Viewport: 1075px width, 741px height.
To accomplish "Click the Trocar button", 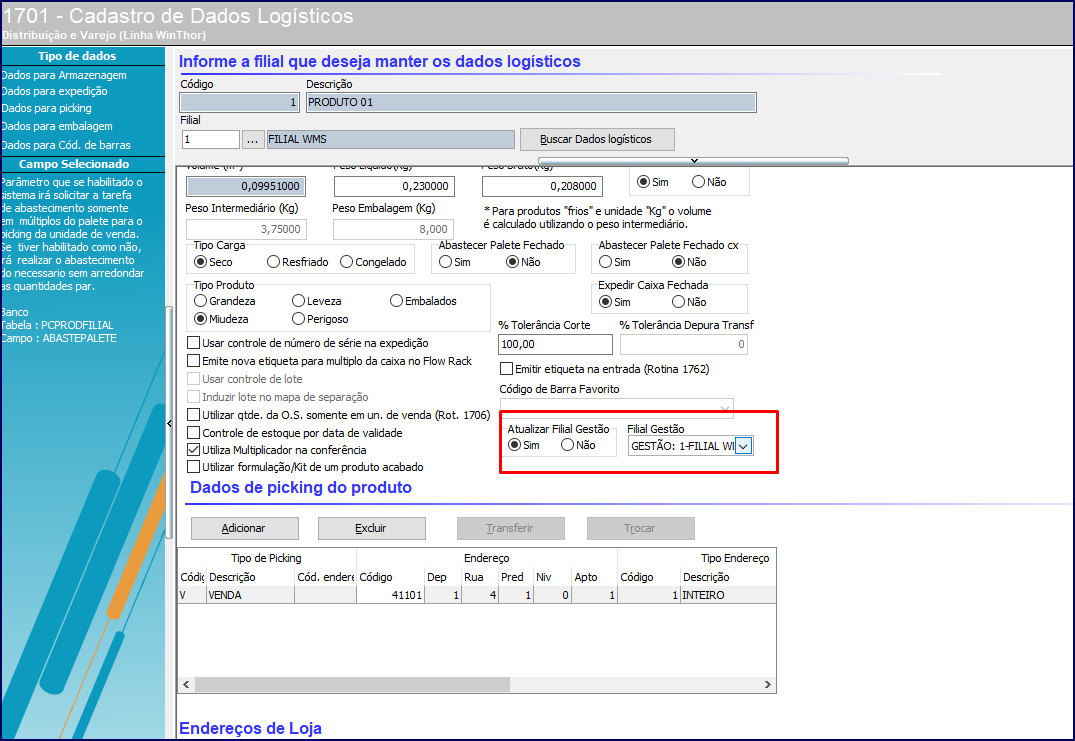I will pos(640,529).
